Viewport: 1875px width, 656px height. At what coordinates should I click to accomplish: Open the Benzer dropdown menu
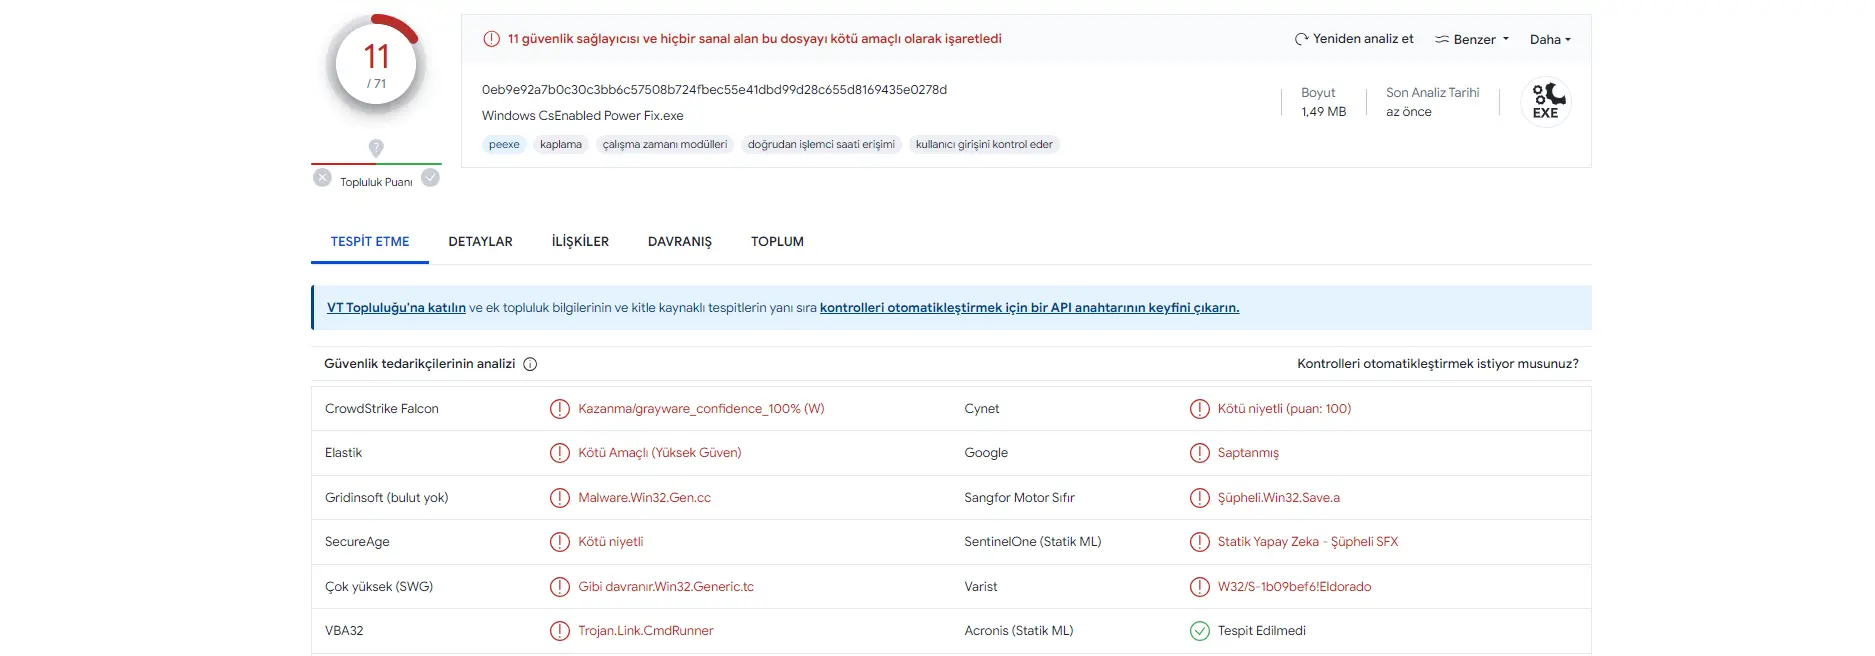[x=1472, y=39]
